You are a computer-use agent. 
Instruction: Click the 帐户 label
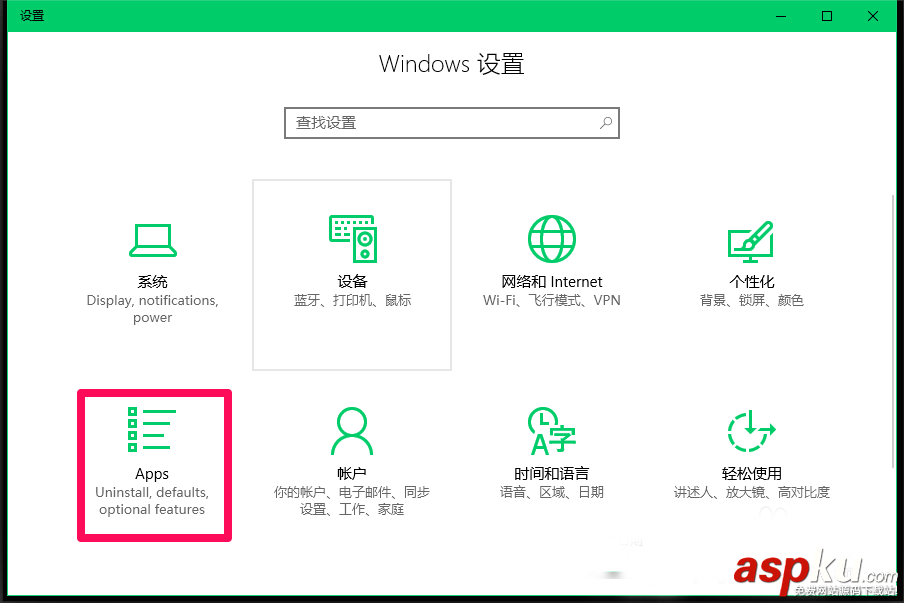click(x=352, y=474)
